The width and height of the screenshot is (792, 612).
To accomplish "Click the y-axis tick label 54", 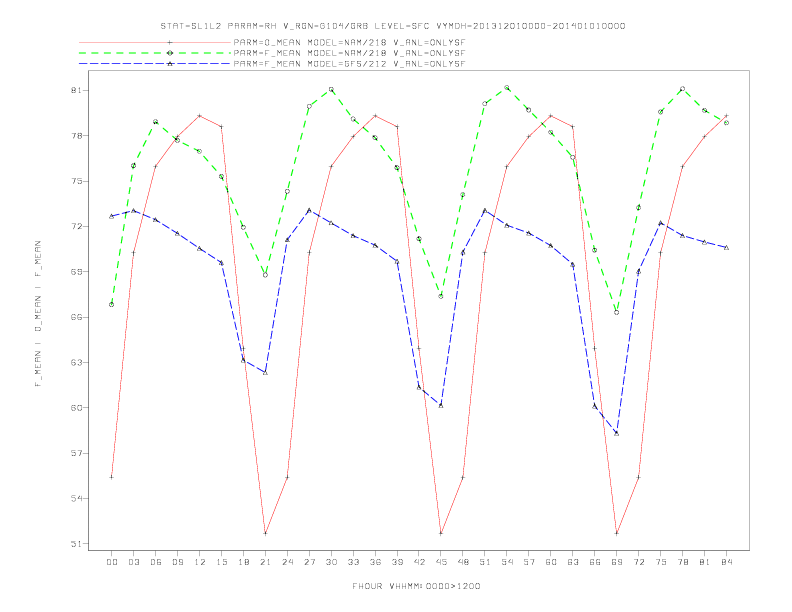I will [76, 498].
